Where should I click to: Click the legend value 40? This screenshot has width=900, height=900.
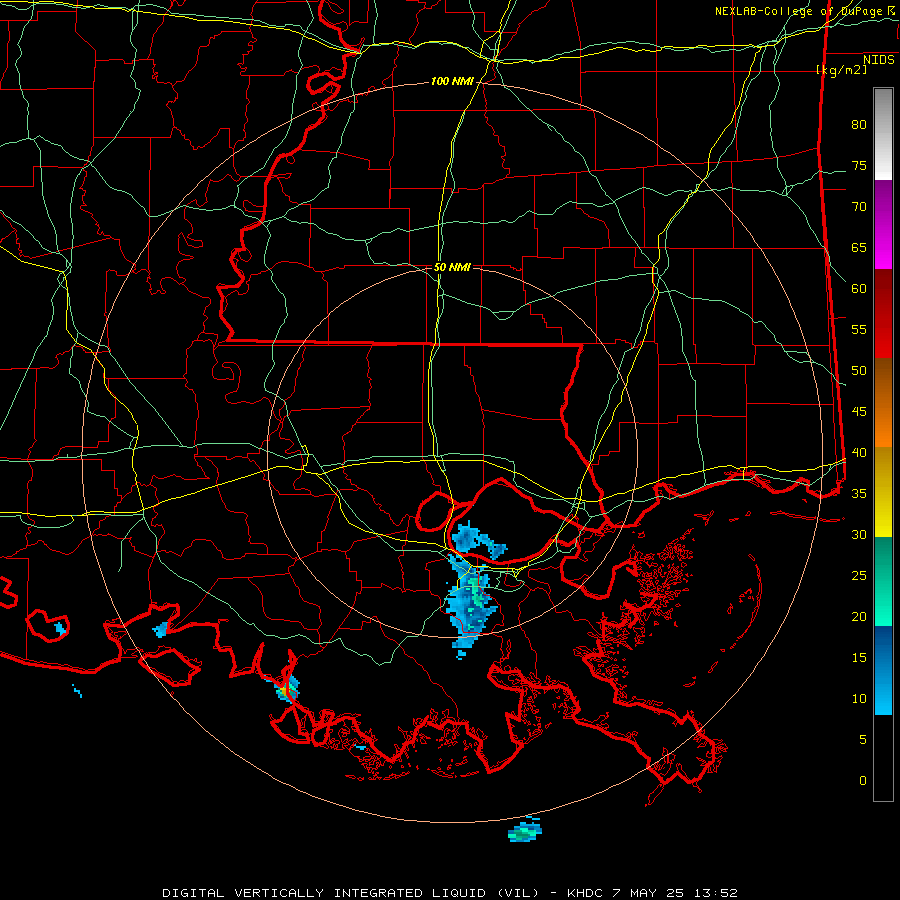[859, 453]
